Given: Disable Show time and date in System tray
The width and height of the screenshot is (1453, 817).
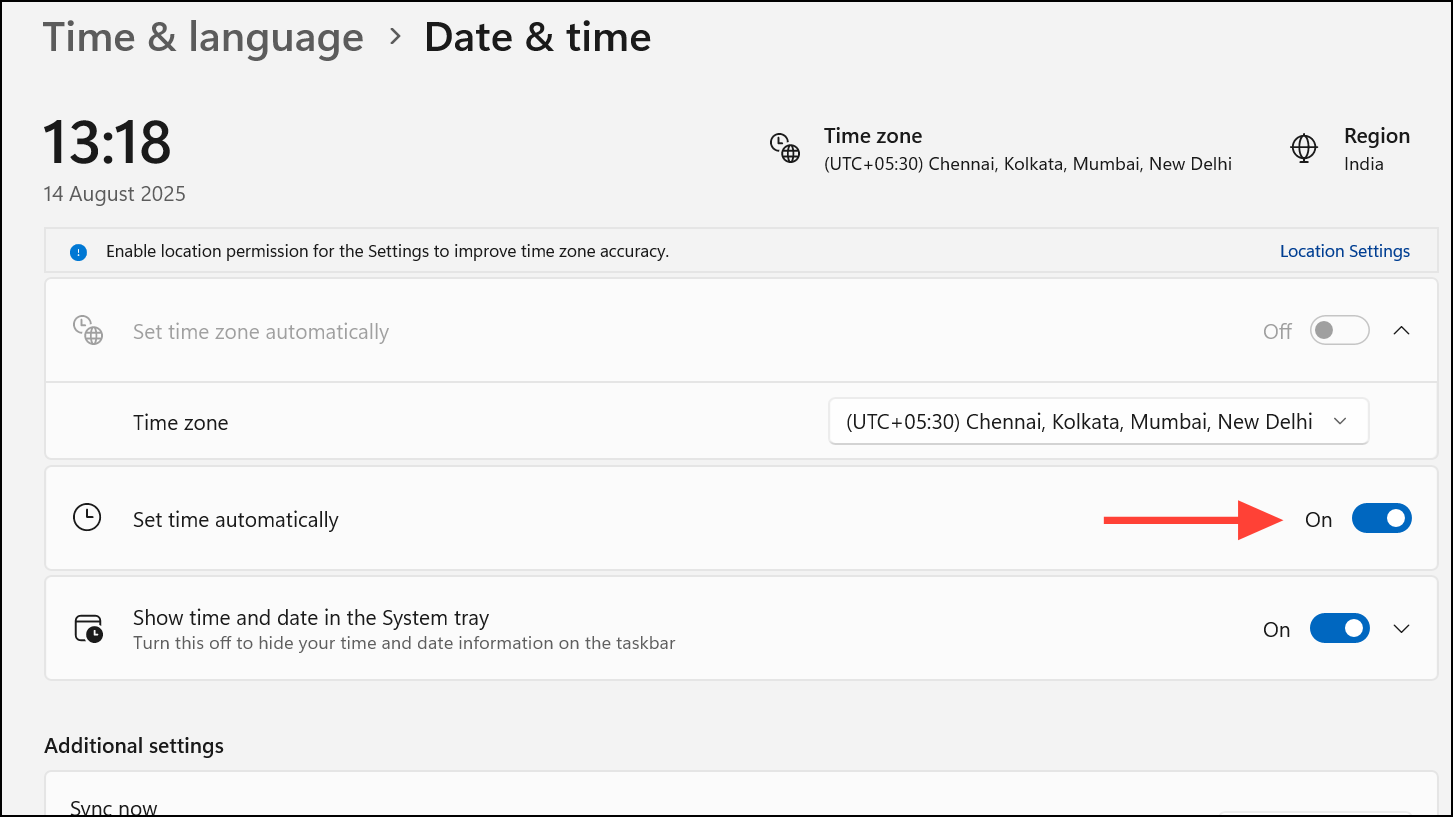Looking at the screenshot, I should coord(1339,629).
